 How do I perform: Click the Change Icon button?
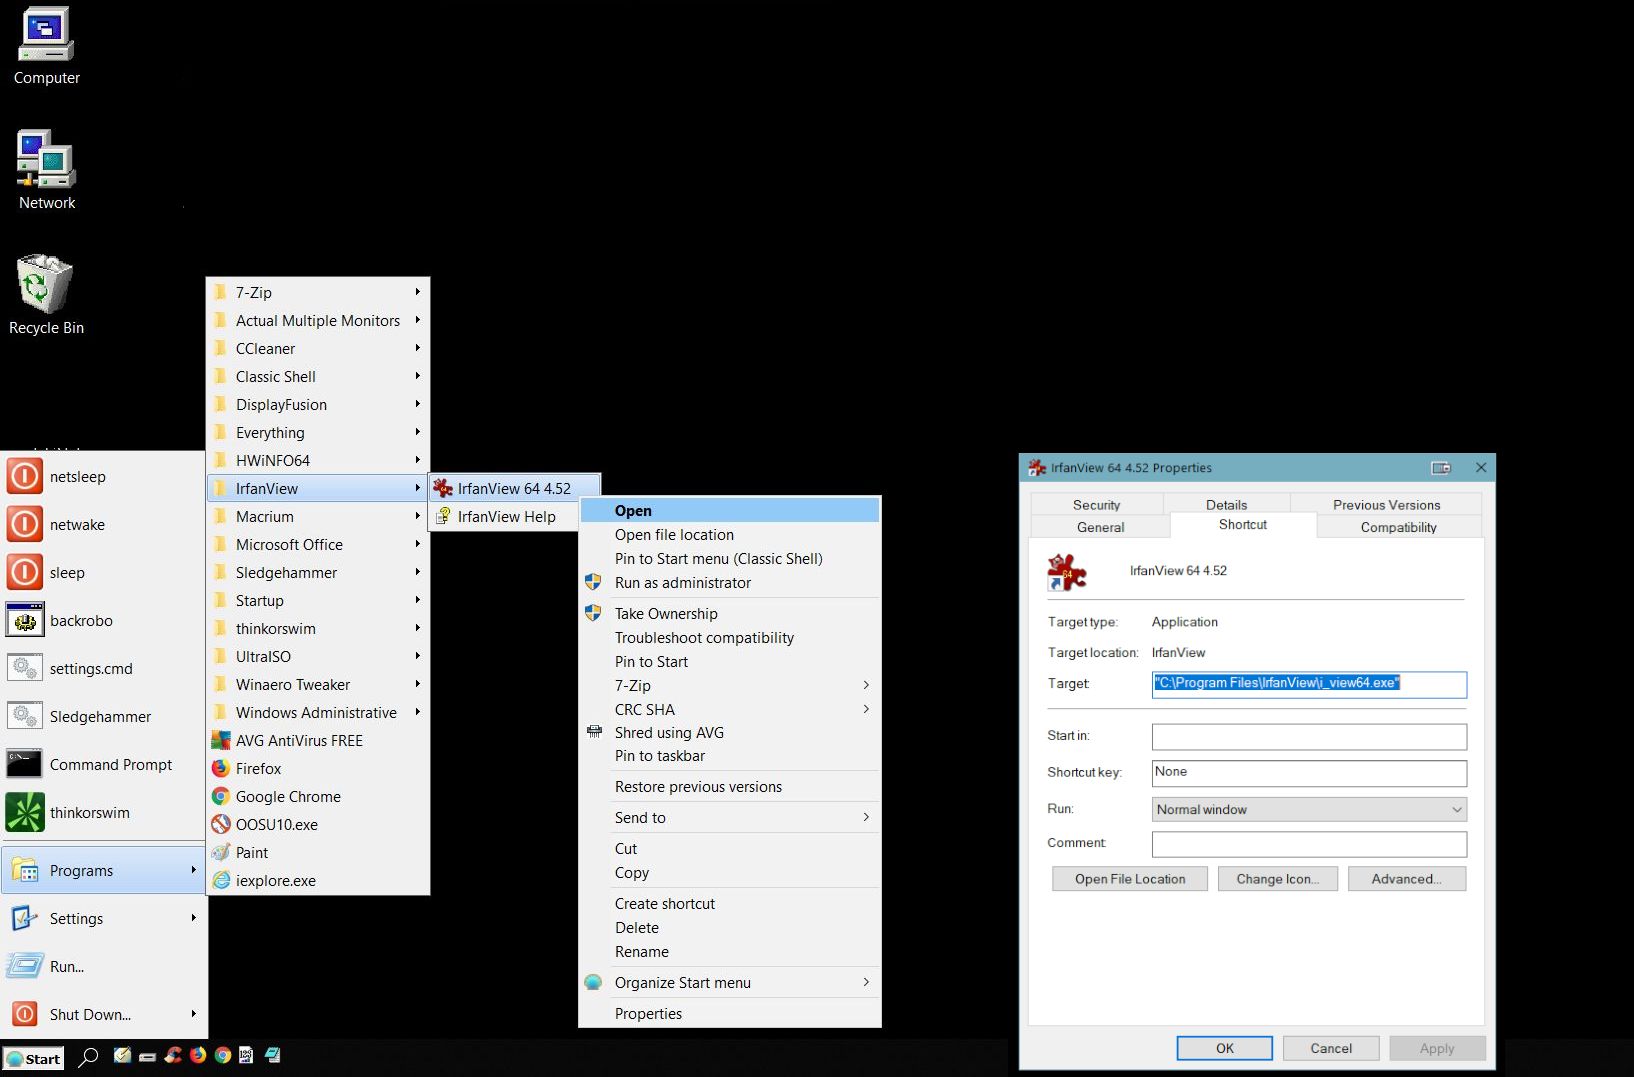[x=1277, y=879]
